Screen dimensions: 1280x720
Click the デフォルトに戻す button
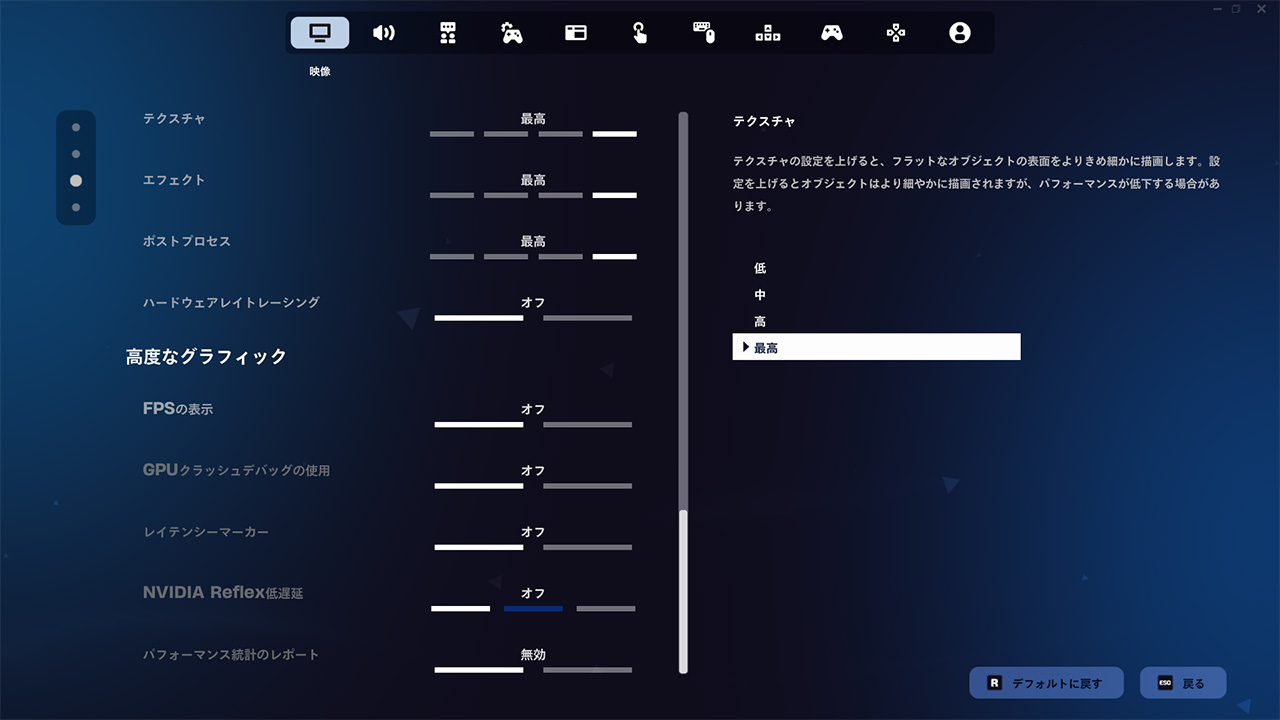pos(1046,683)
